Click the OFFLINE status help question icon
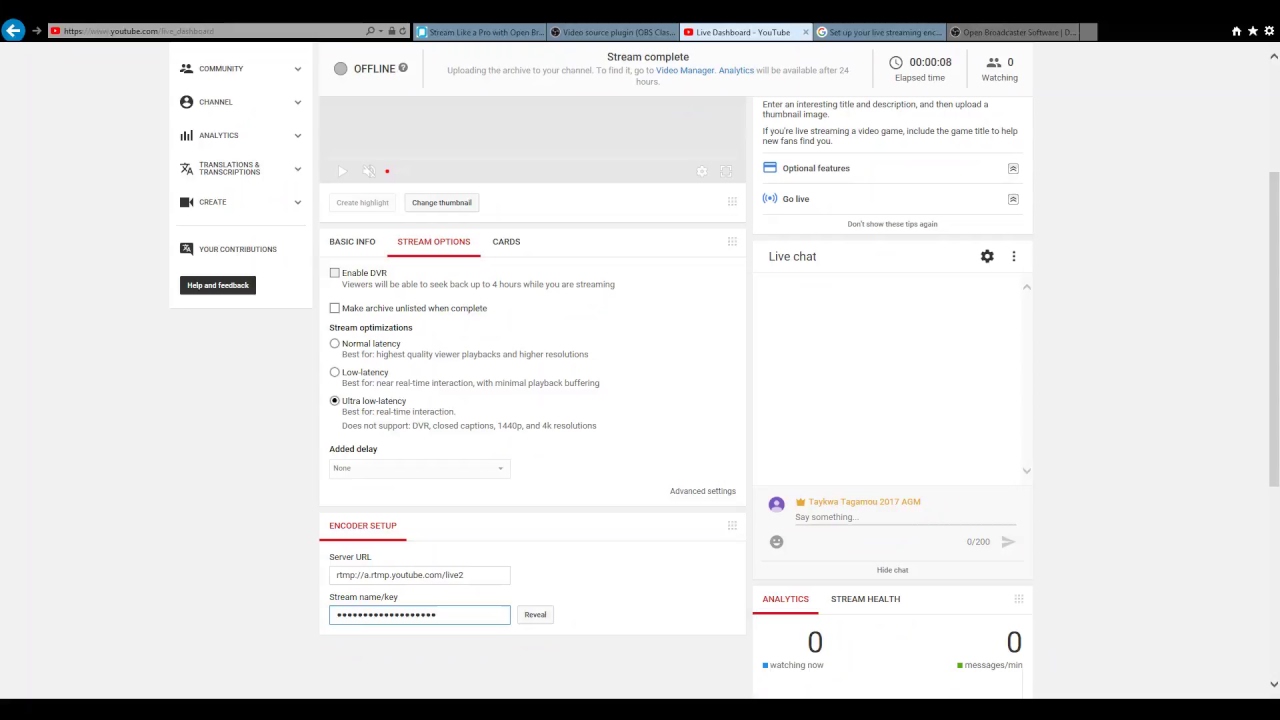 click(x=403, y=68)
